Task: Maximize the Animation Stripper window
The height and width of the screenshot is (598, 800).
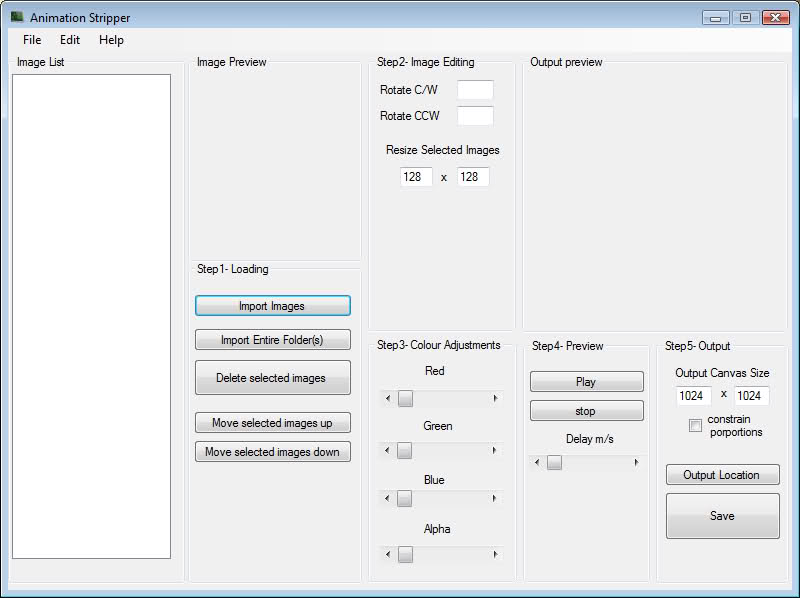Action: point(745,18)
